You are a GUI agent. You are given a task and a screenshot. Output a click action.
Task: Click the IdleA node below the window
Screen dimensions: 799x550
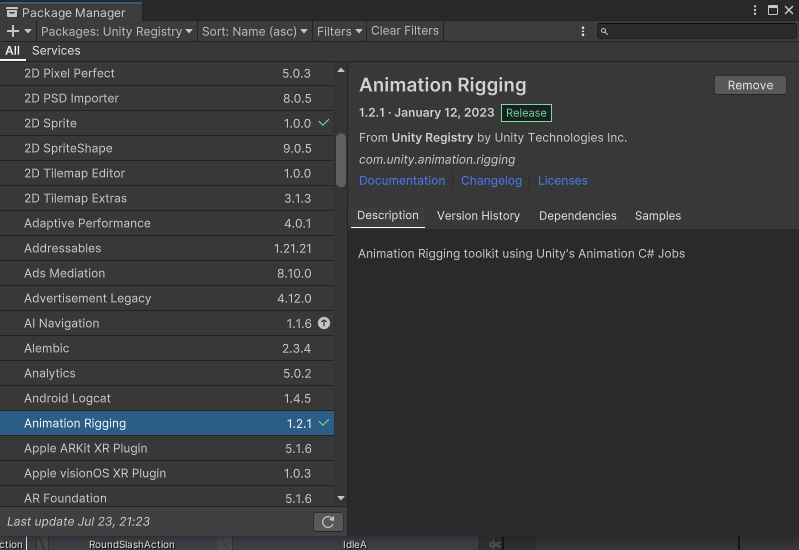coord(355,544)
